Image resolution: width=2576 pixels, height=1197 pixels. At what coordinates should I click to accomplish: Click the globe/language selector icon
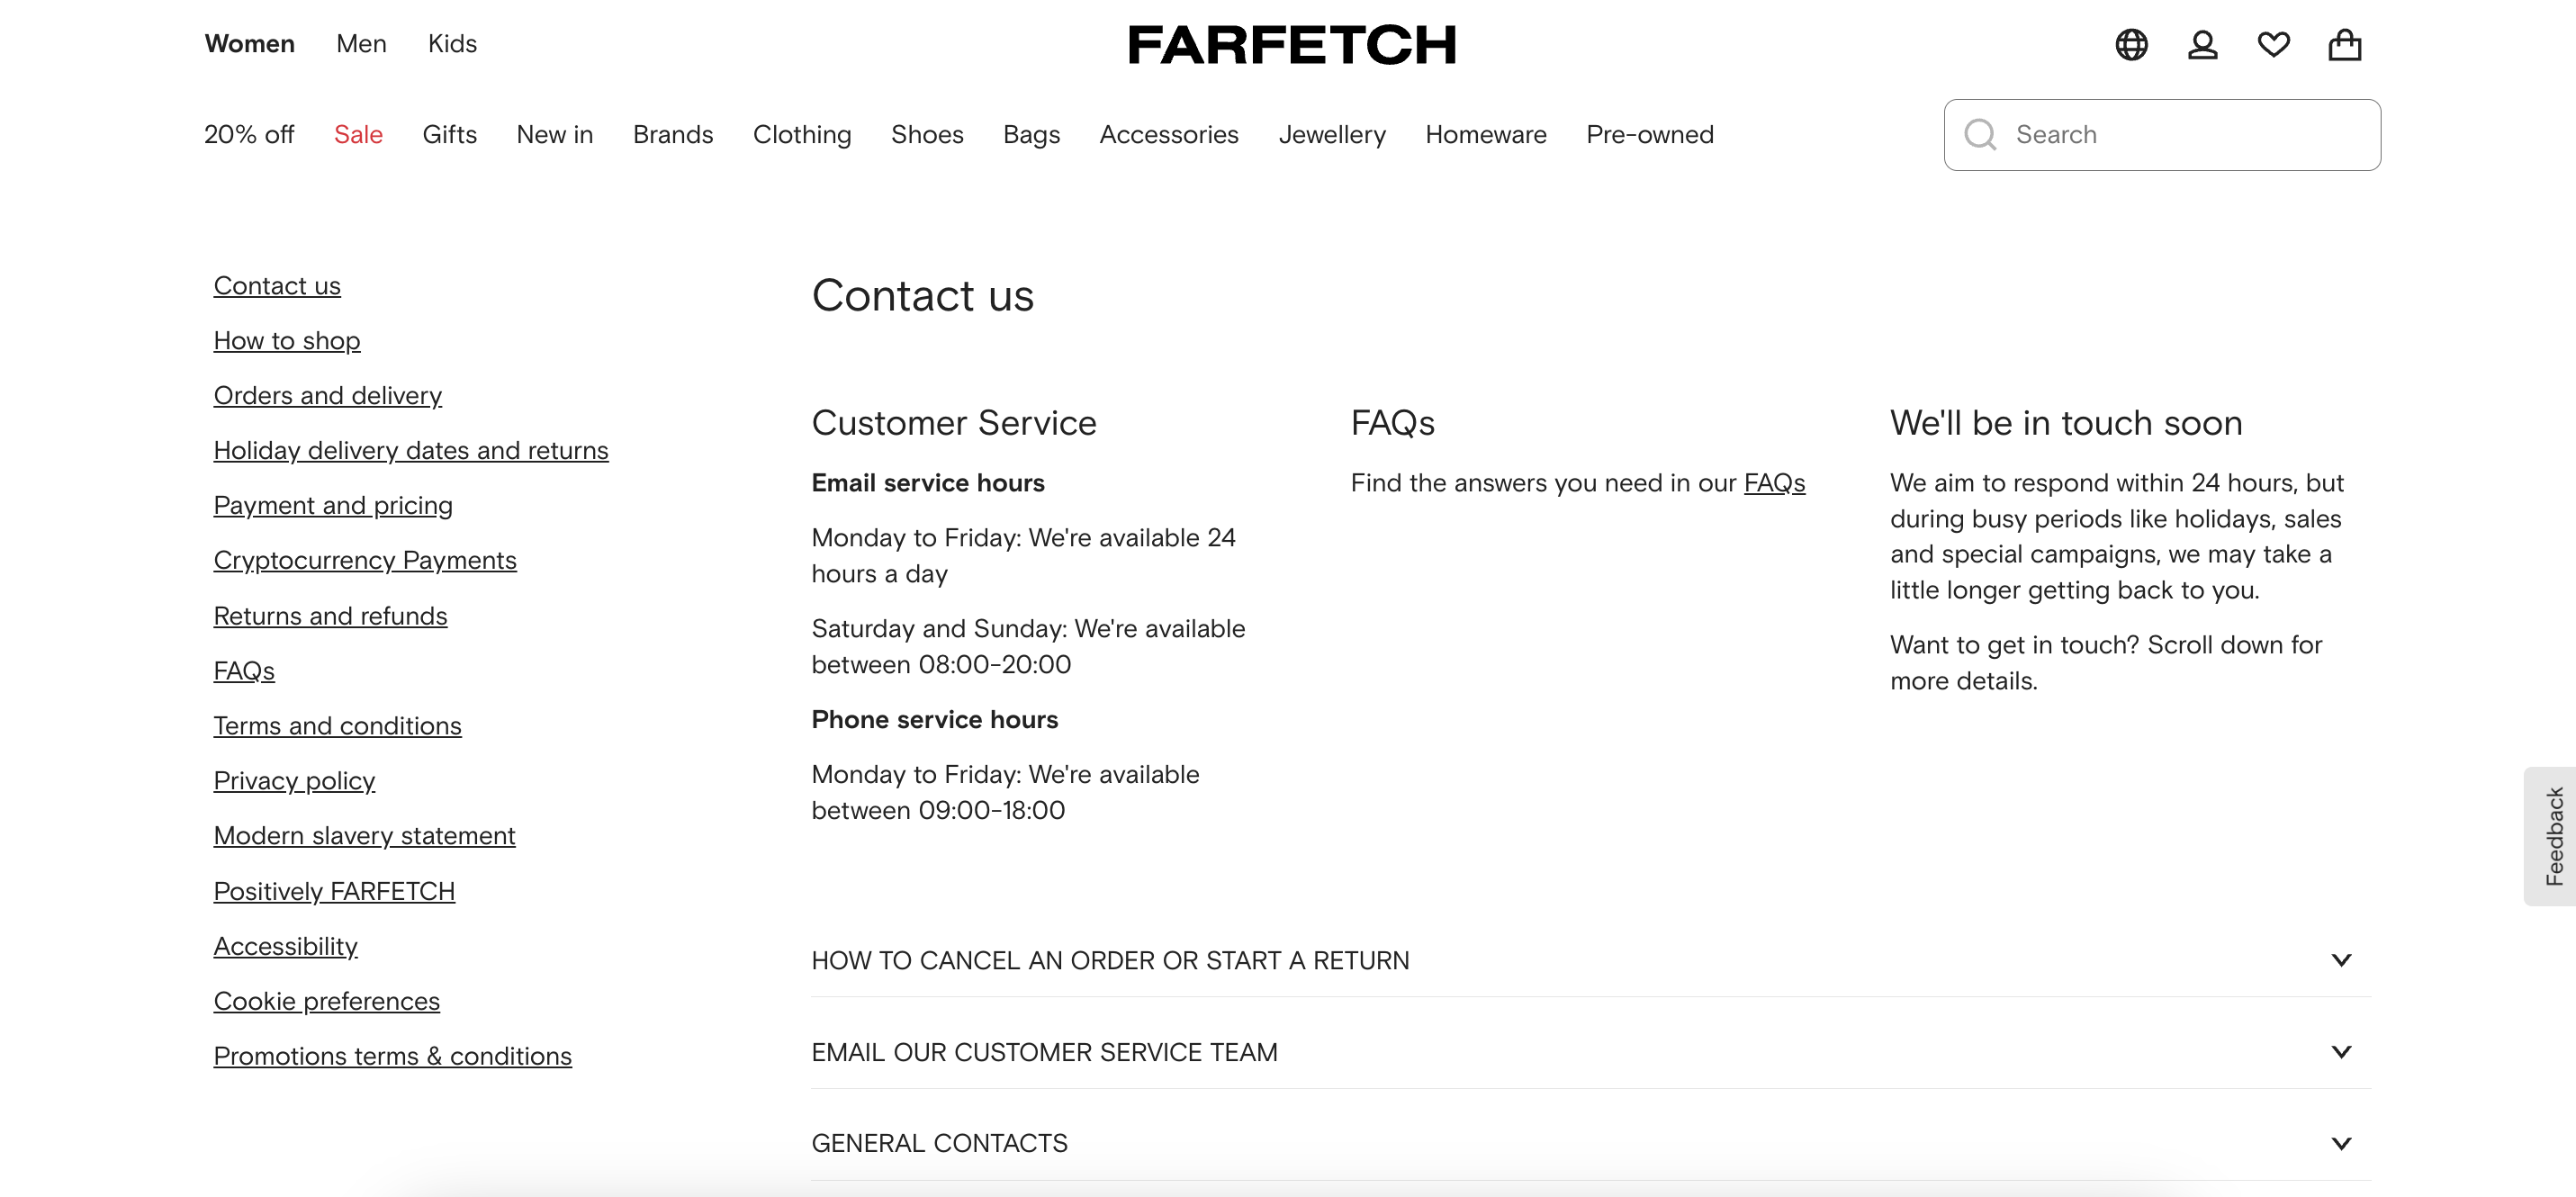point(2132,44)
